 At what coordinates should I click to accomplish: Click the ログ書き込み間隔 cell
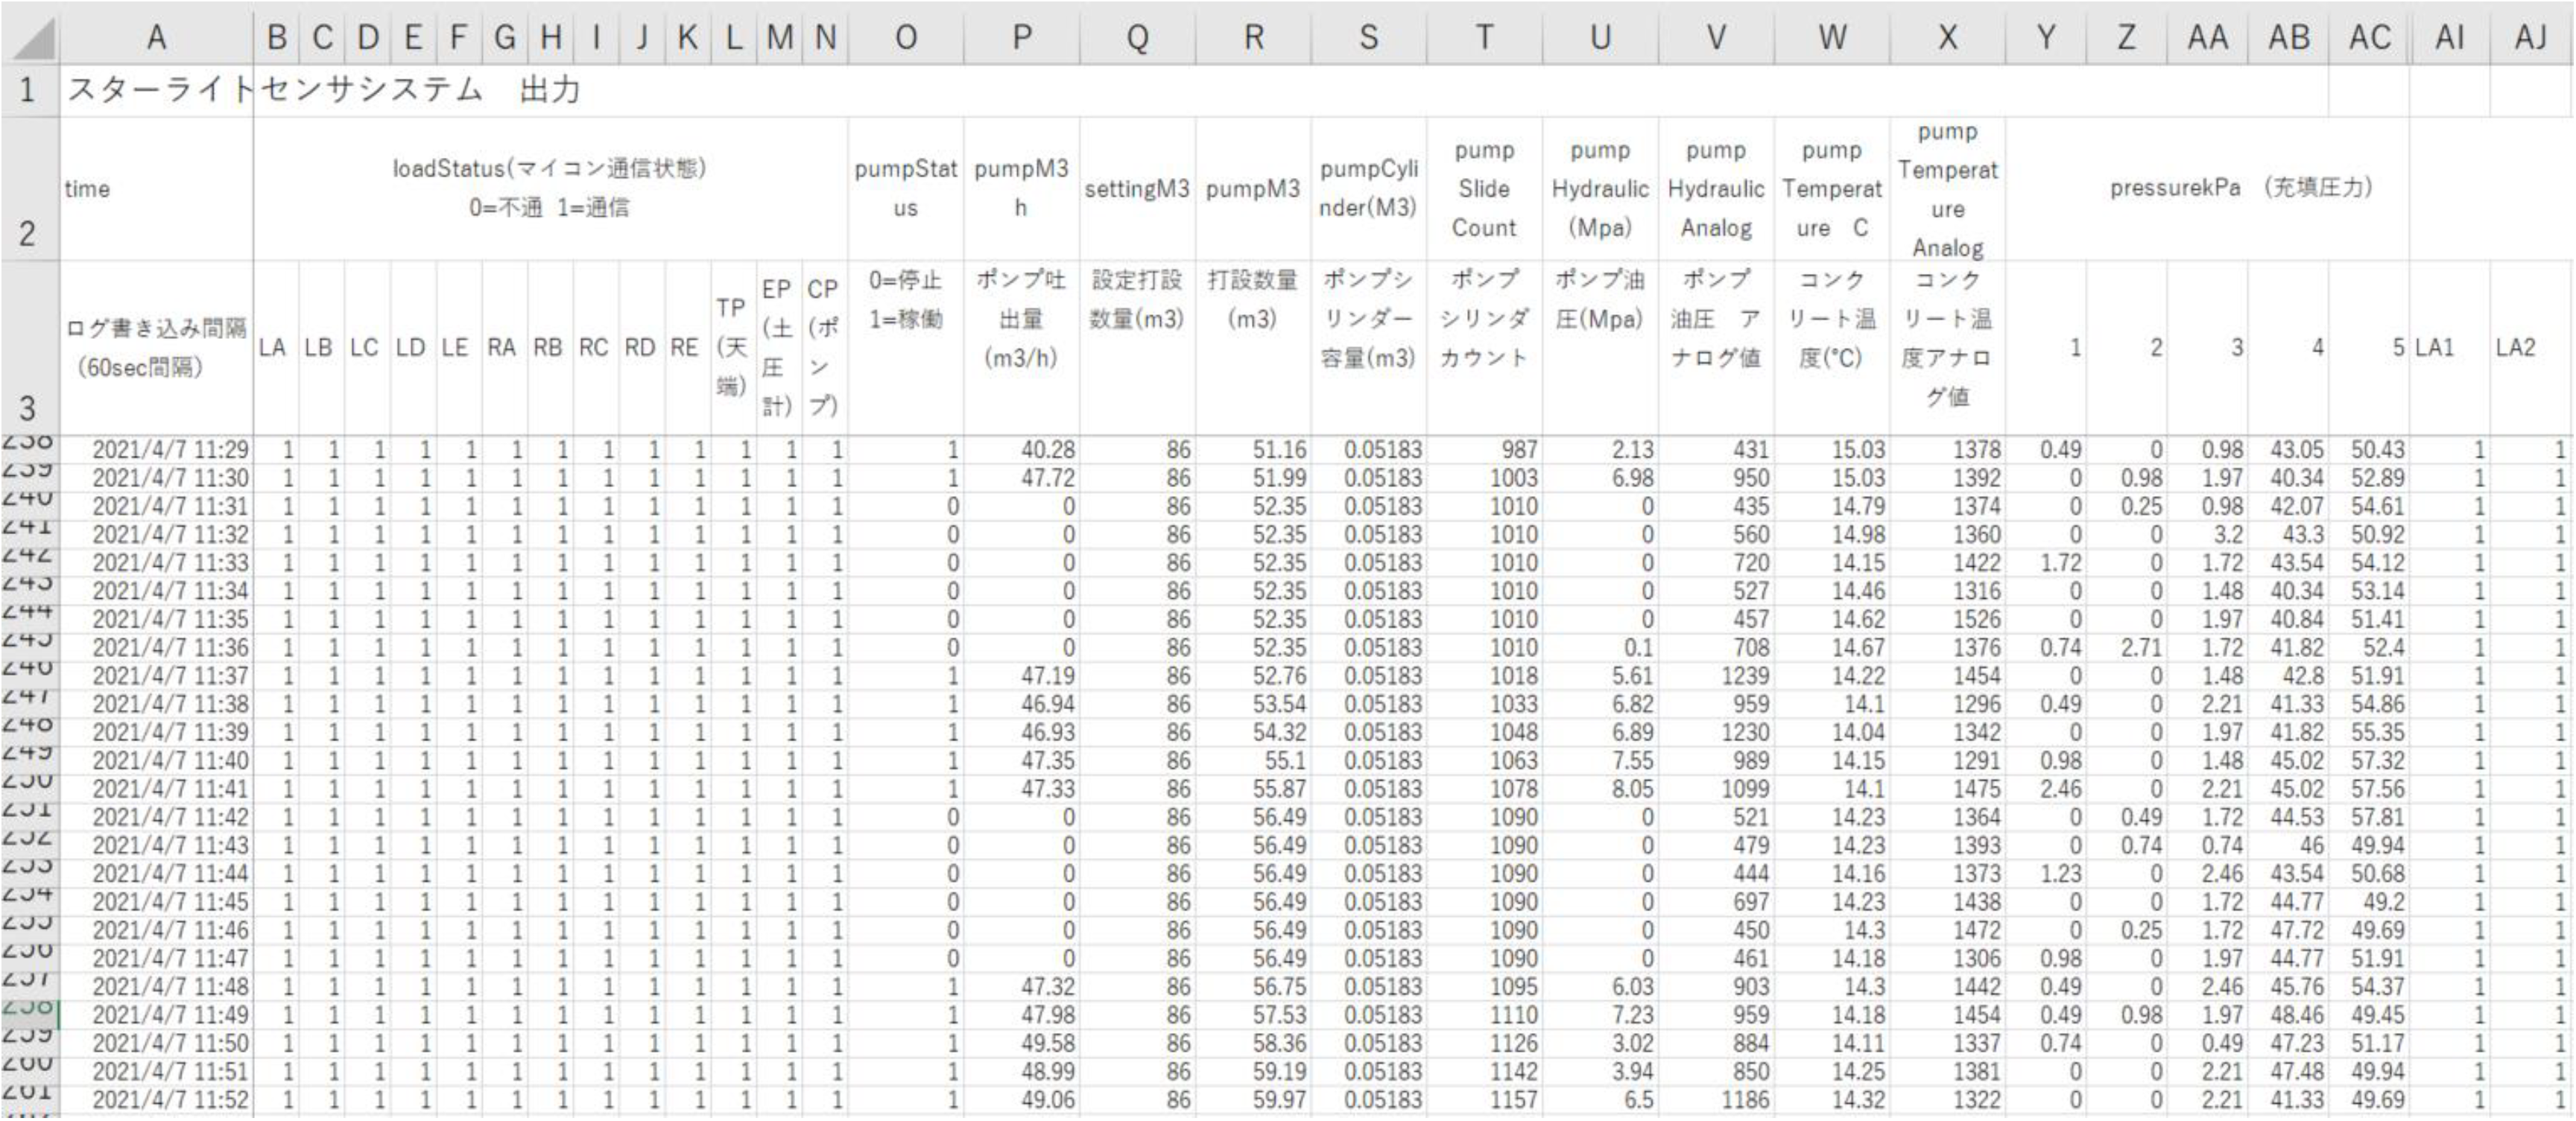tap(156, 348)
